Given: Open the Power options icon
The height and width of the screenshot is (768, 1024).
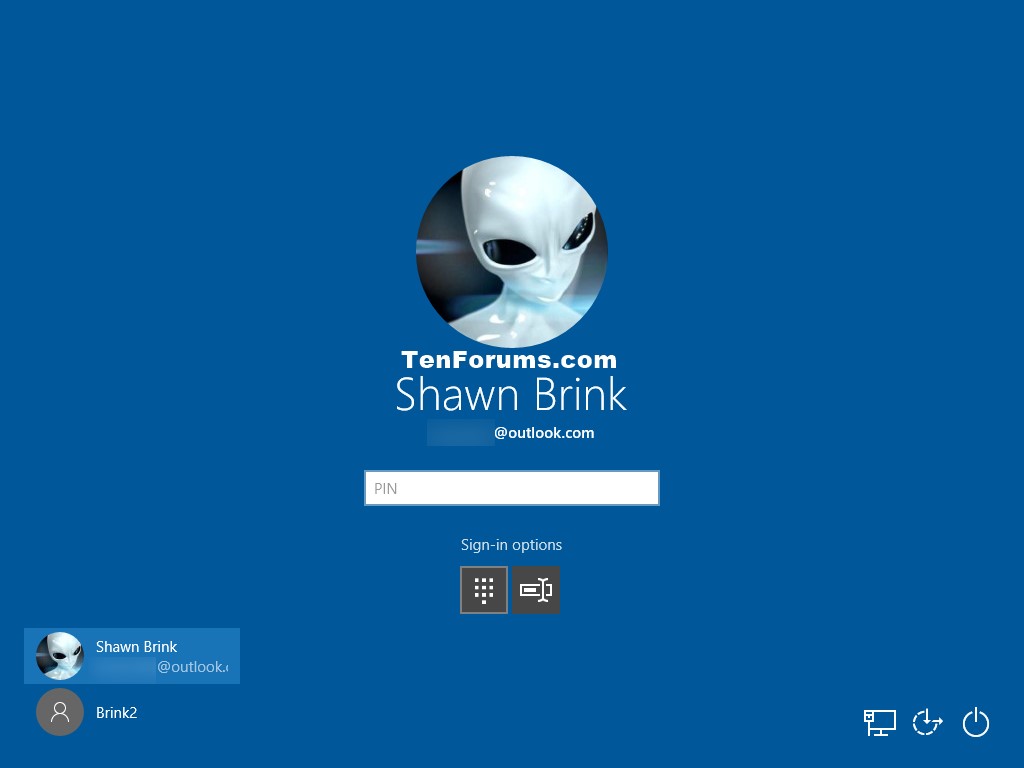Looking at the screenshot, I should coord(976,722).
